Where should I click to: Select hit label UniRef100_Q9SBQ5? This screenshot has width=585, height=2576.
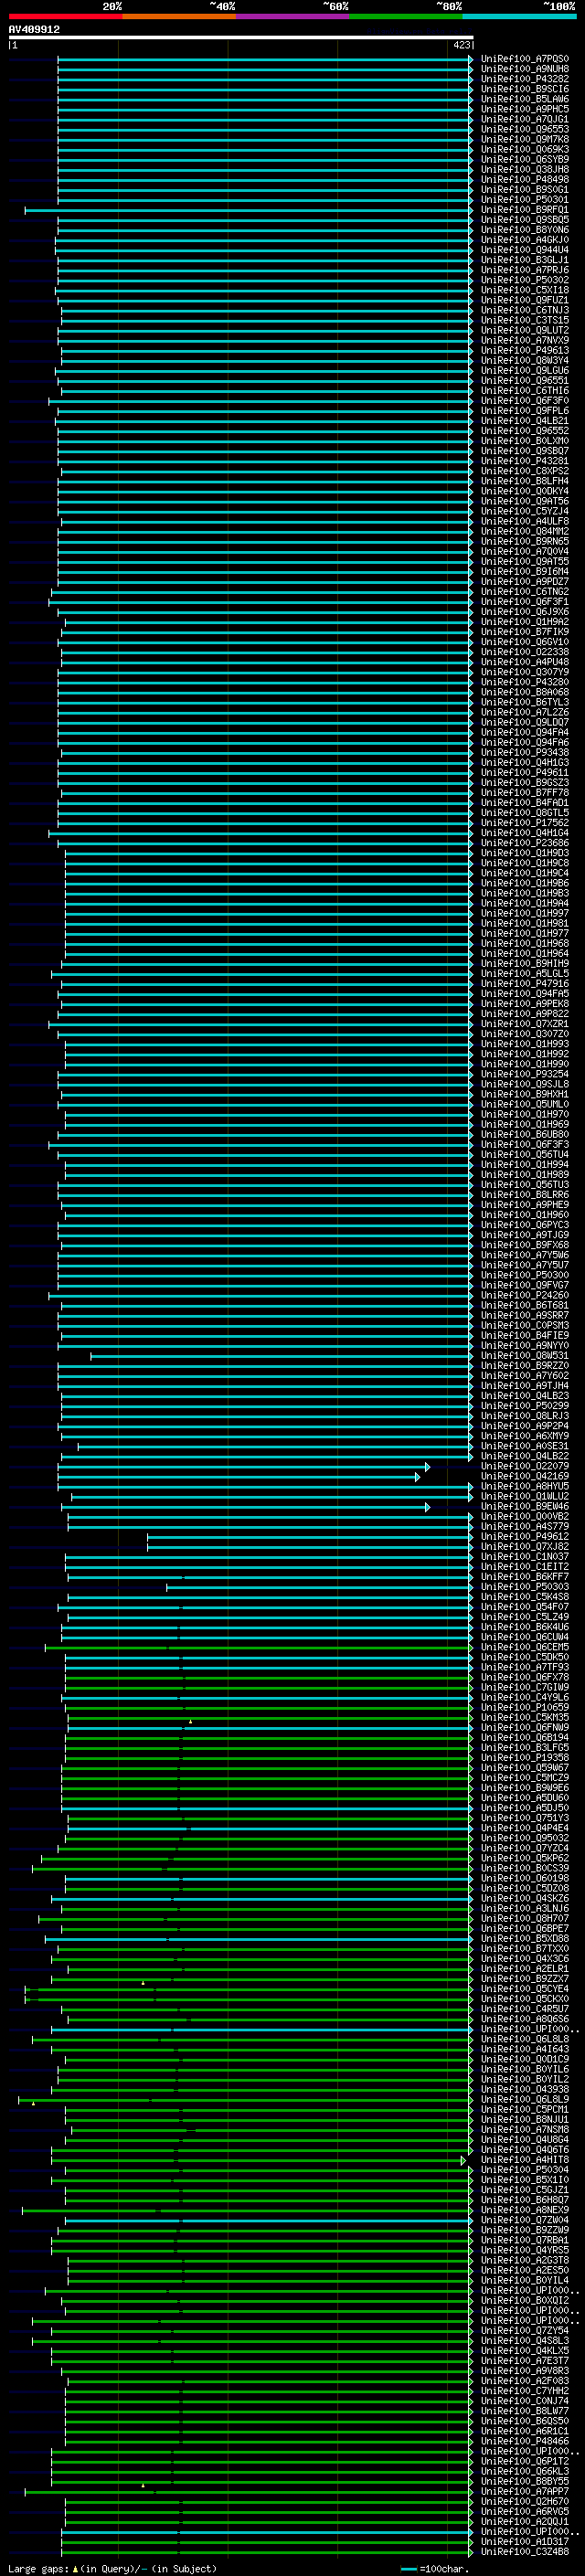pyautogui.click(x=525, y=220)
